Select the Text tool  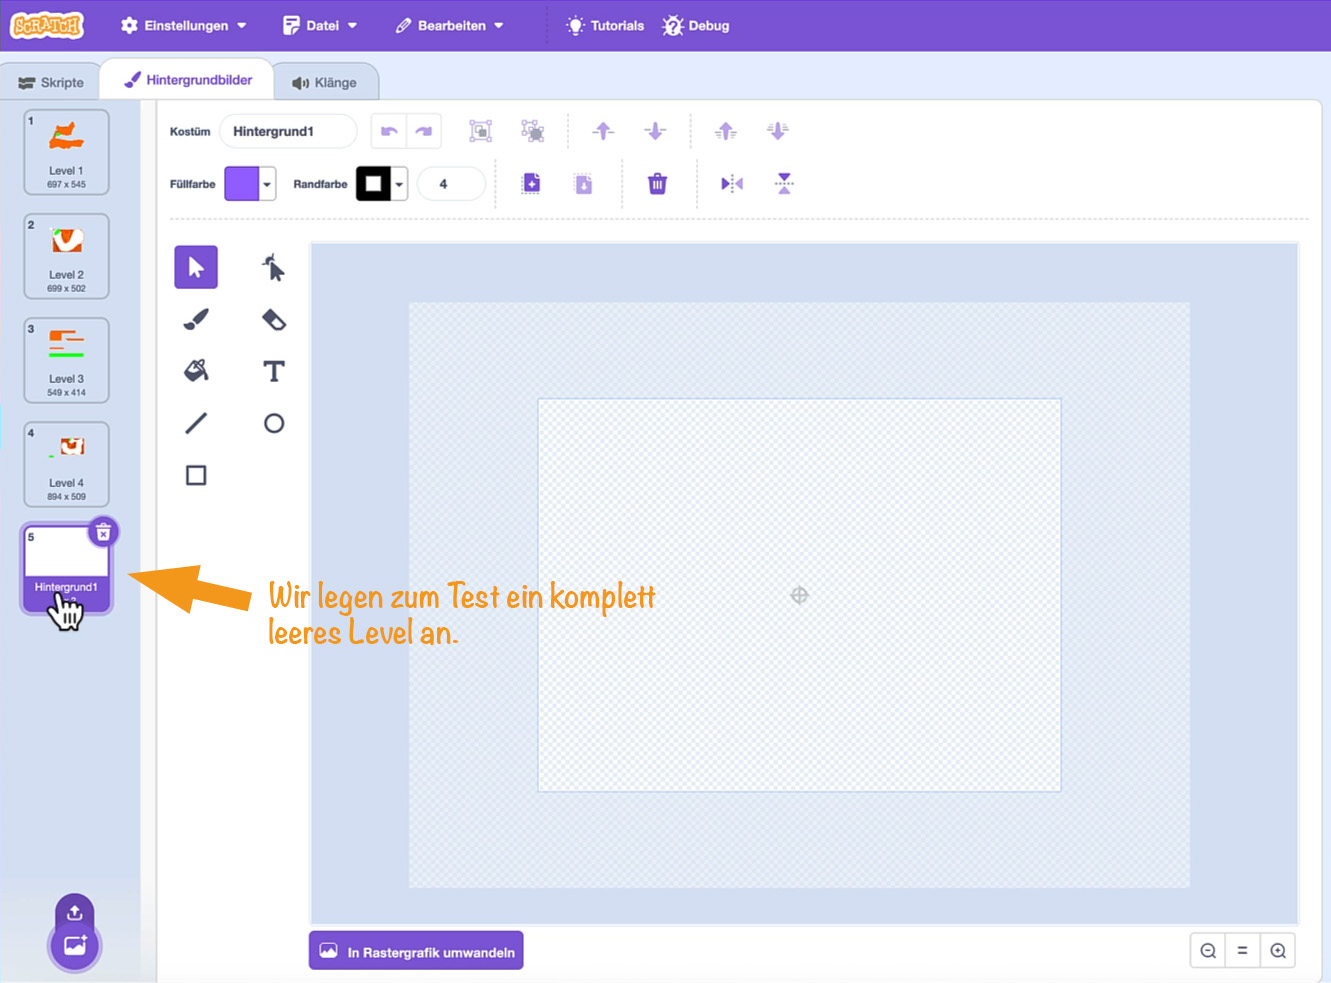click(x=273, y=371)
